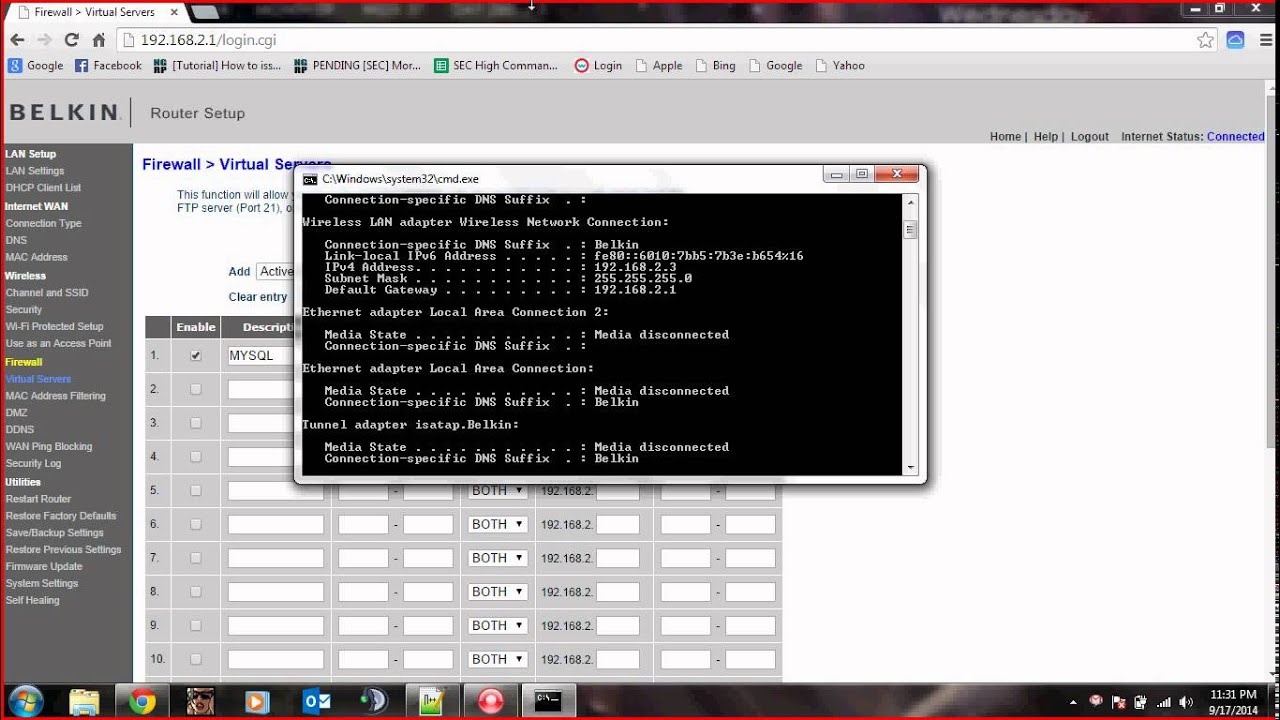Check the Enable box for row 4
The height and width of the screenshot is (720, 1280).
196,456
